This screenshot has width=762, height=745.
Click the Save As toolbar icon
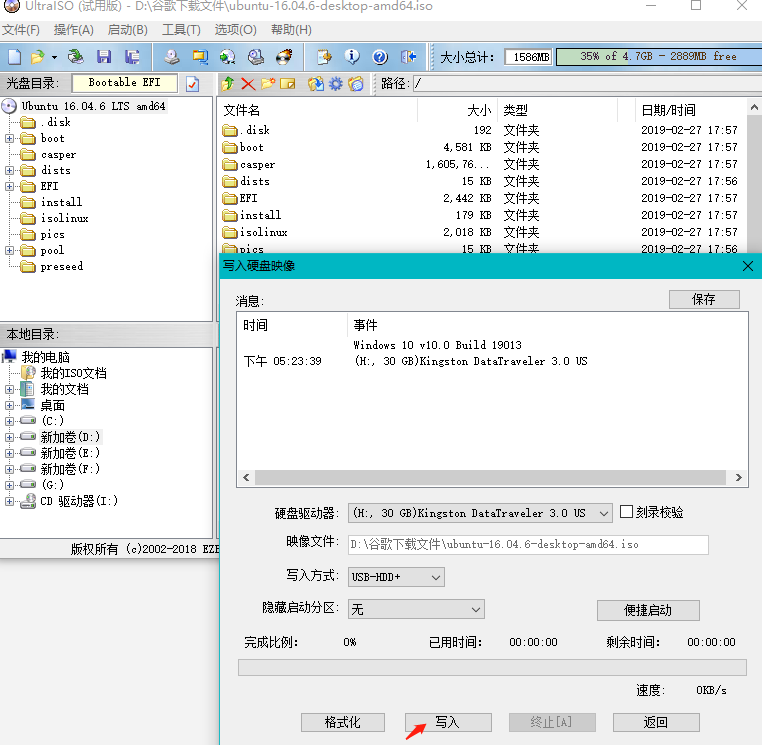pos(132,57)
